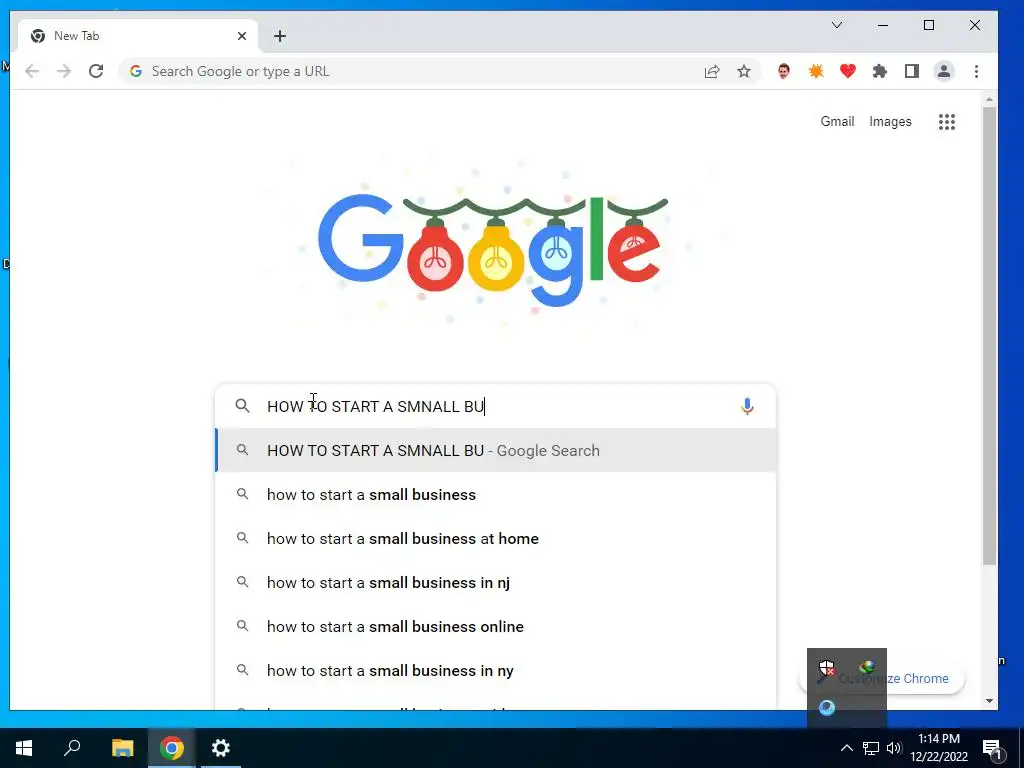The image size is (1024, 768).
Task: Open a new tab with plus button
Action: tap(280, 36)
